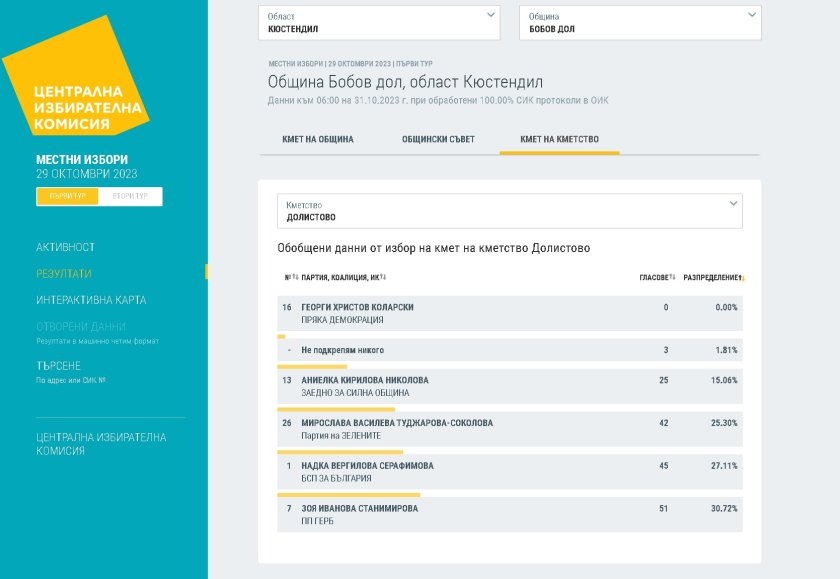Switch to КМЕТ НА ОБЩИНА tab

(x=318, y=139)
